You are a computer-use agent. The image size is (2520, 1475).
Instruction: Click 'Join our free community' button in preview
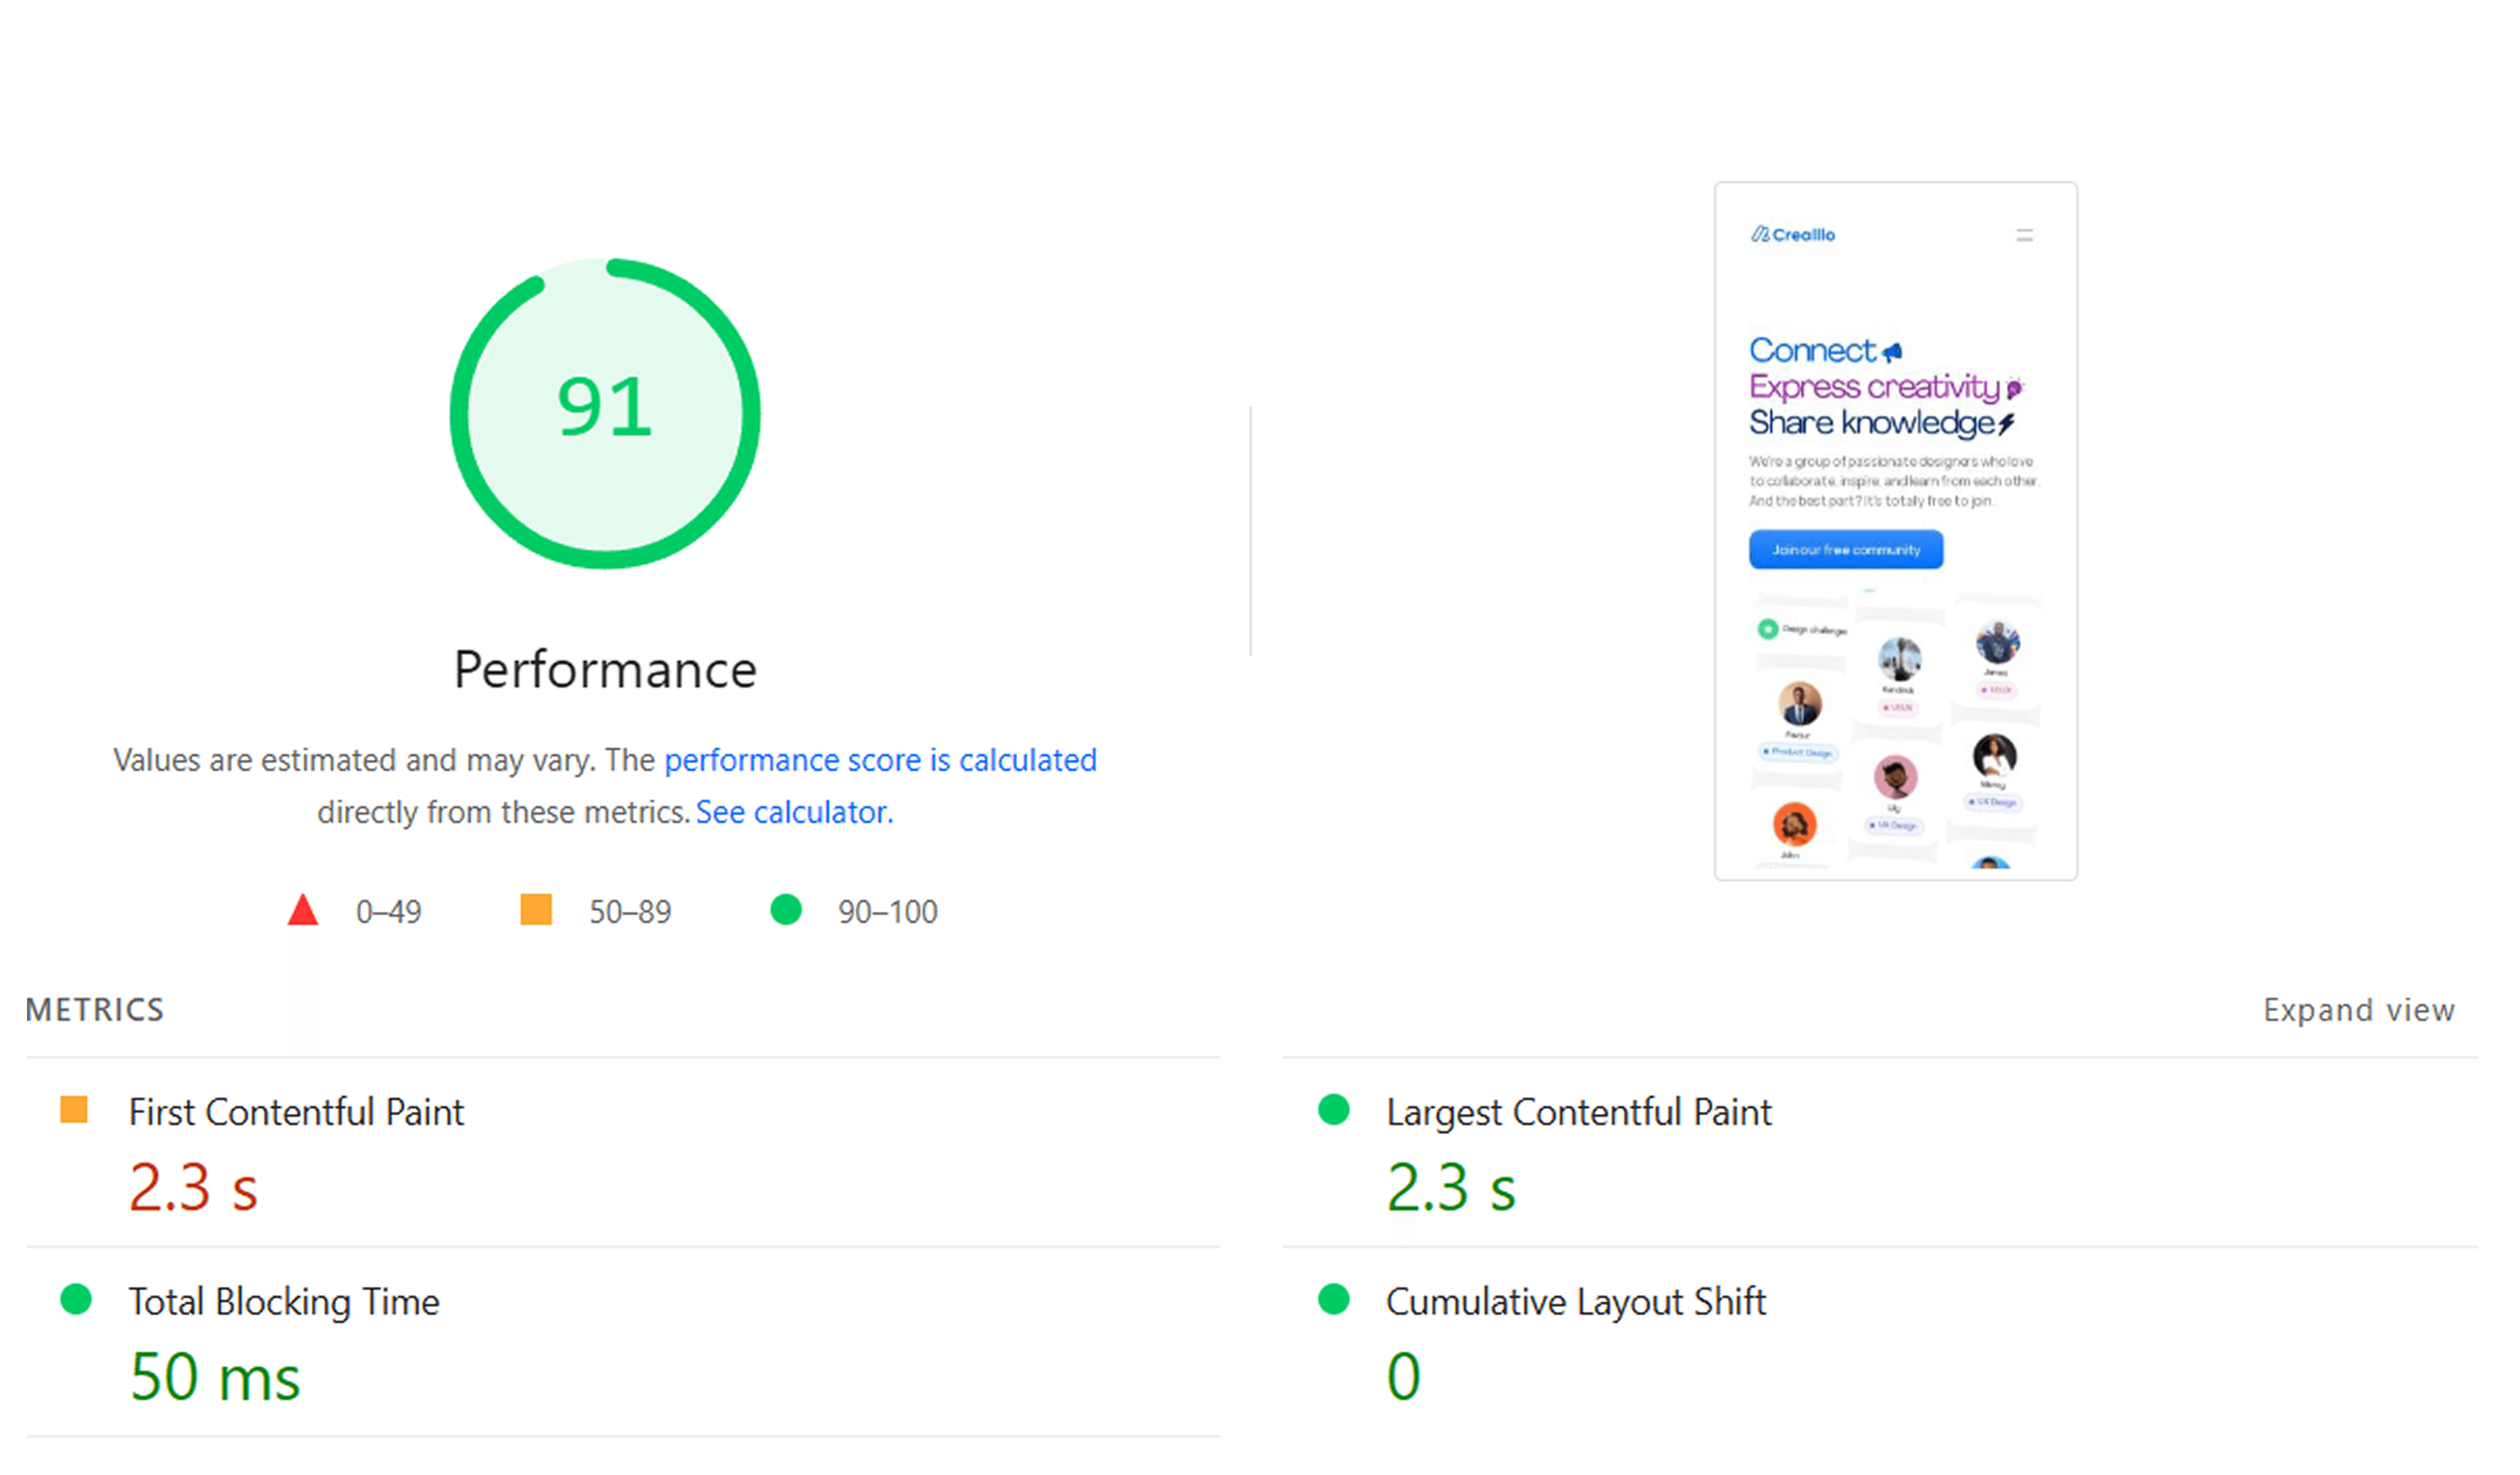point(1846,549)
